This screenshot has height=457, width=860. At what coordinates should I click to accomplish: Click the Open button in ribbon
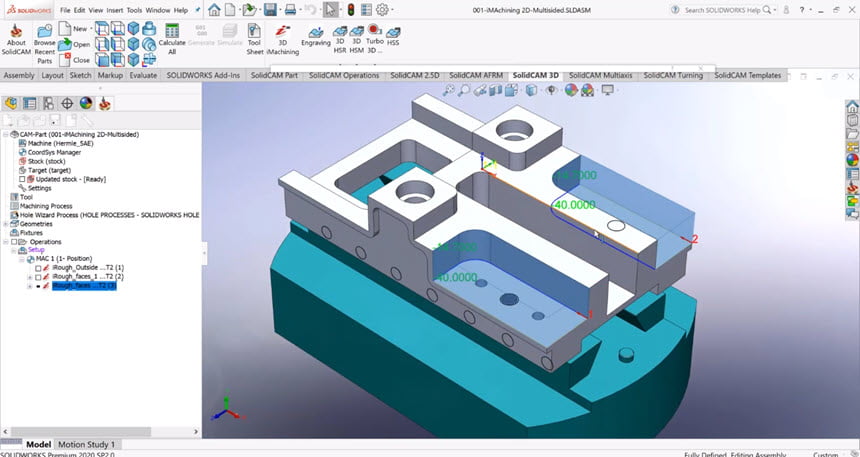[74, 44]
